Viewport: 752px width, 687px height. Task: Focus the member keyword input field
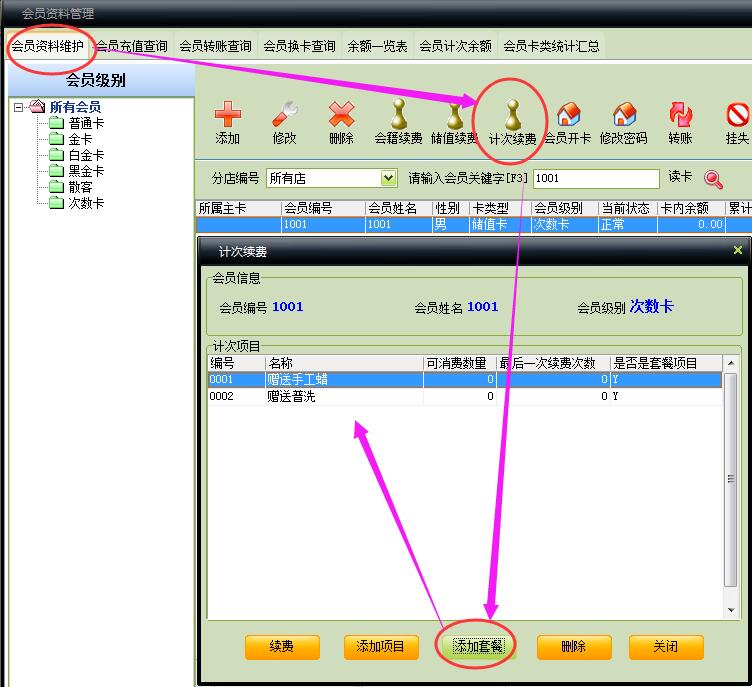click(596, 178)
